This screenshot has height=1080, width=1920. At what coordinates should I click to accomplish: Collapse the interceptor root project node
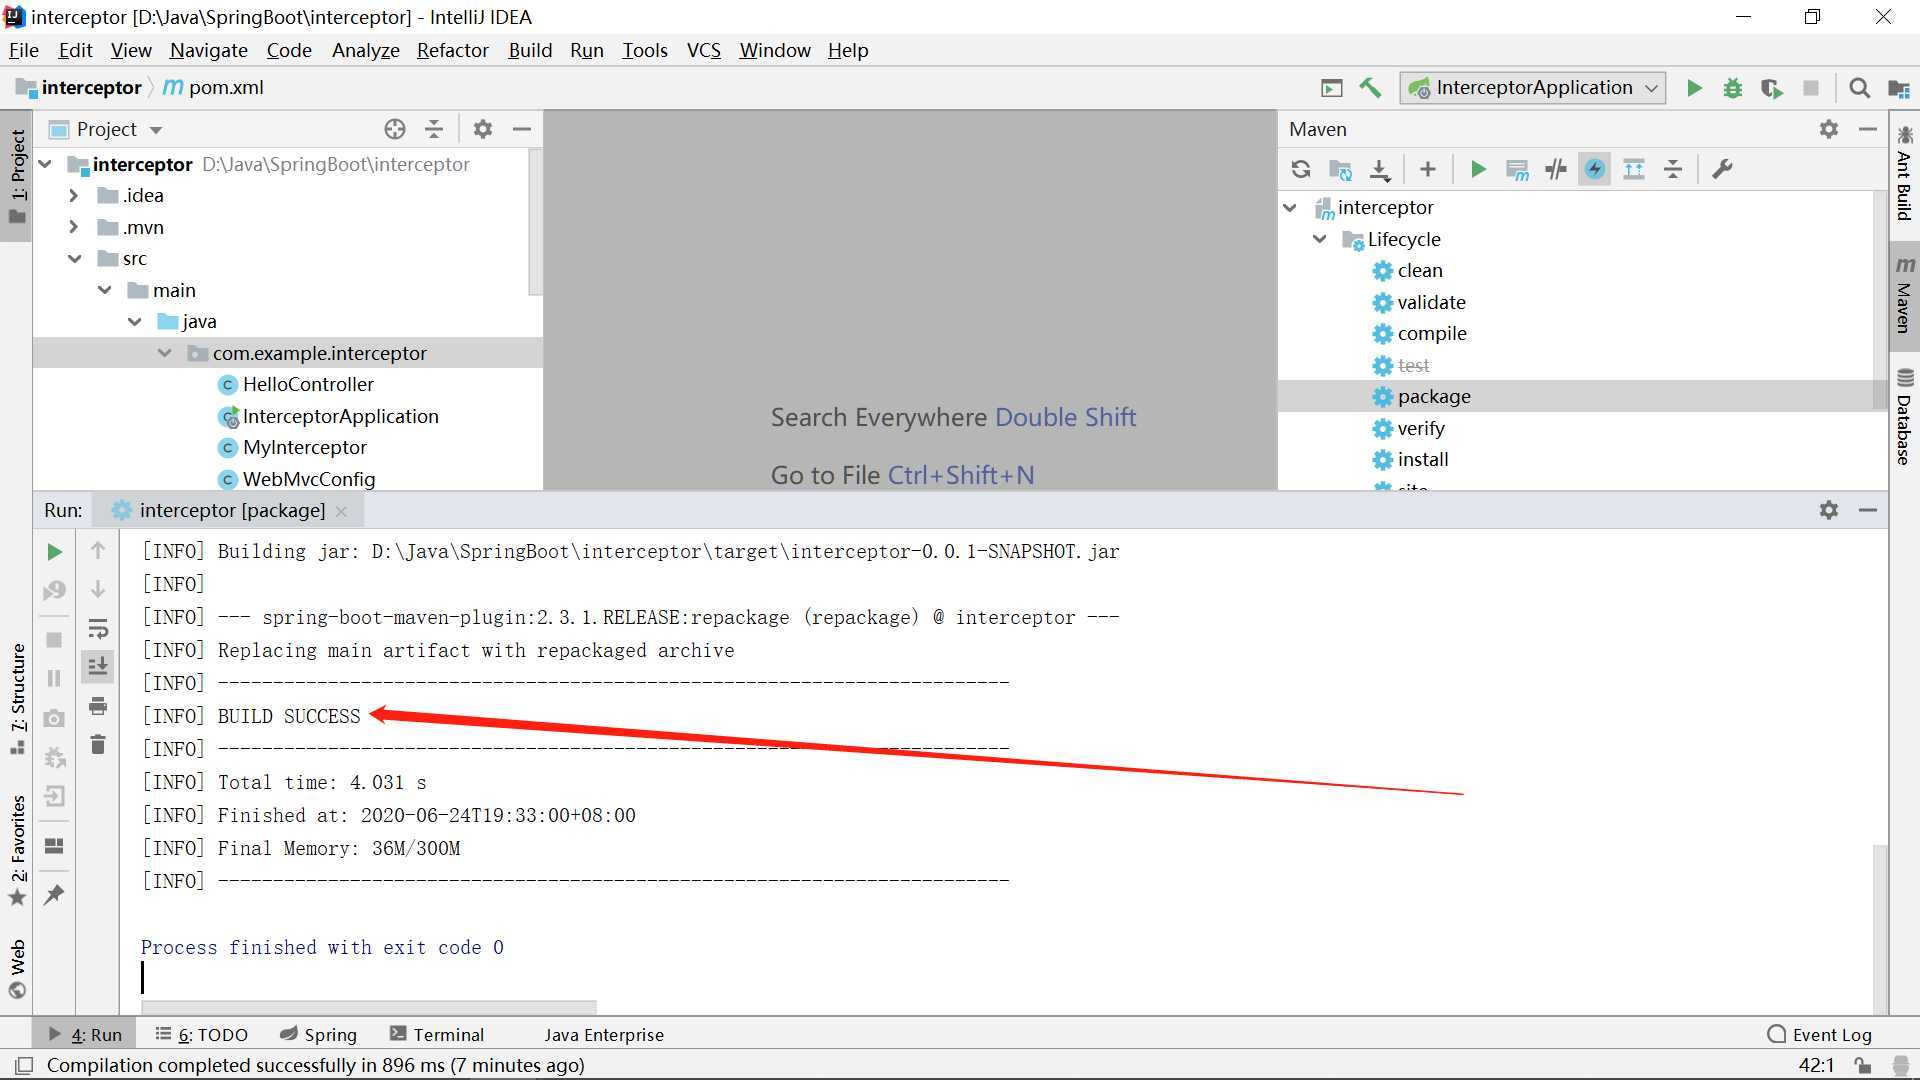click(46, 164)
